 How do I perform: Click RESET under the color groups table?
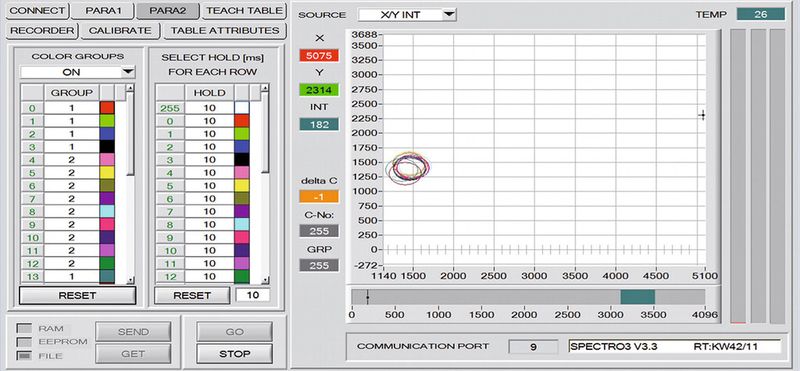point(78,295)
